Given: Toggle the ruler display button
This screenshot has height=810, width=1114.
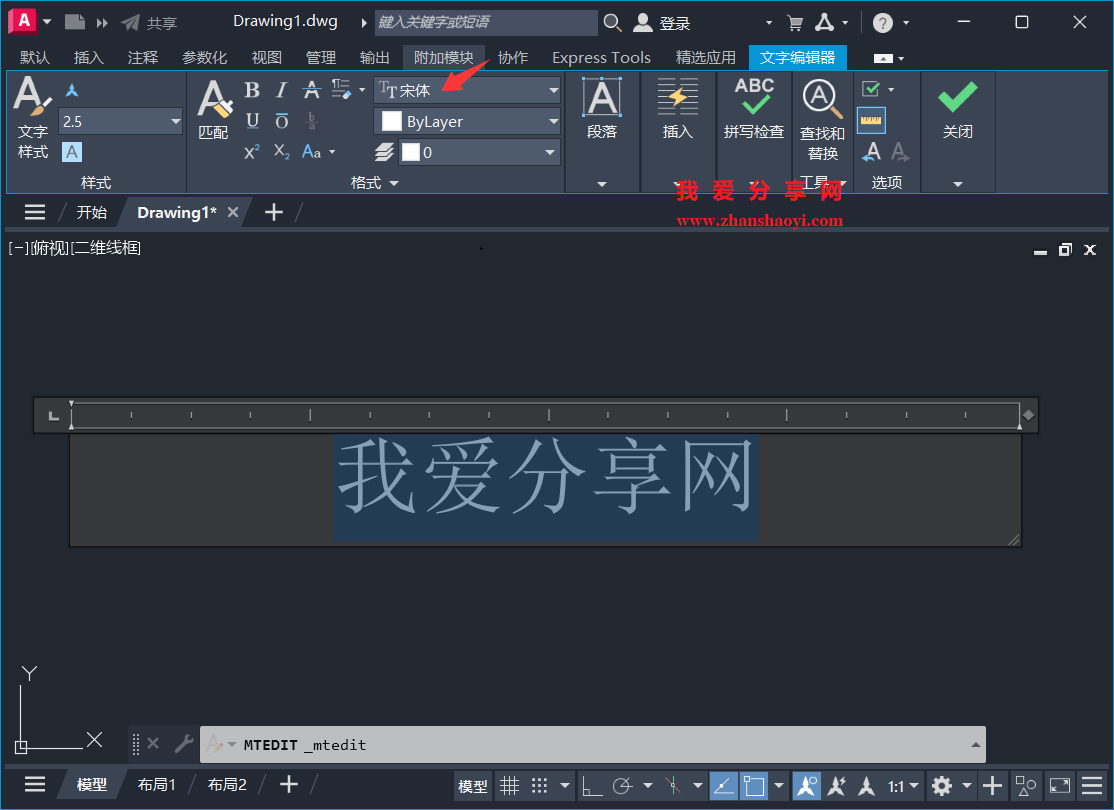Looking at the screenshot, I should click(871, 121).
